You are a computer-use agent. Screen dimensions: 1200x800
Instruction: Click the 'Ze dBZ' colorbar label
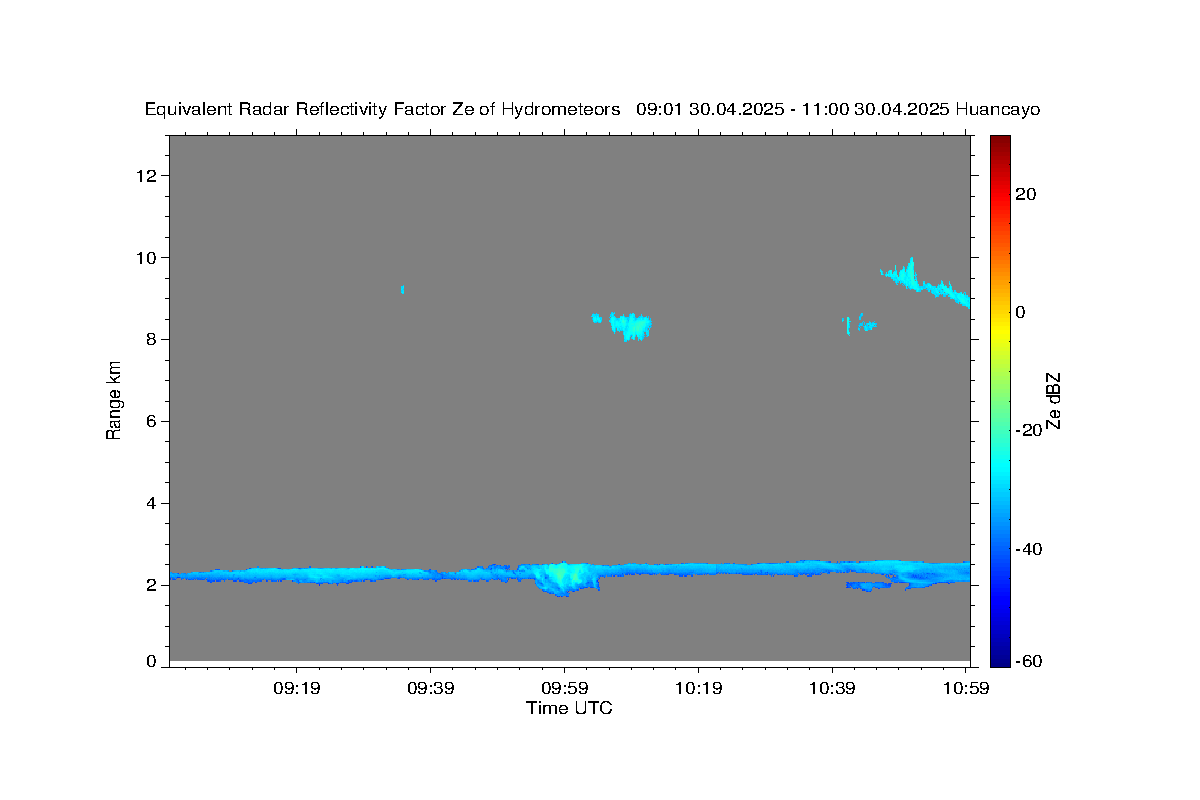tap(1052, 400)
